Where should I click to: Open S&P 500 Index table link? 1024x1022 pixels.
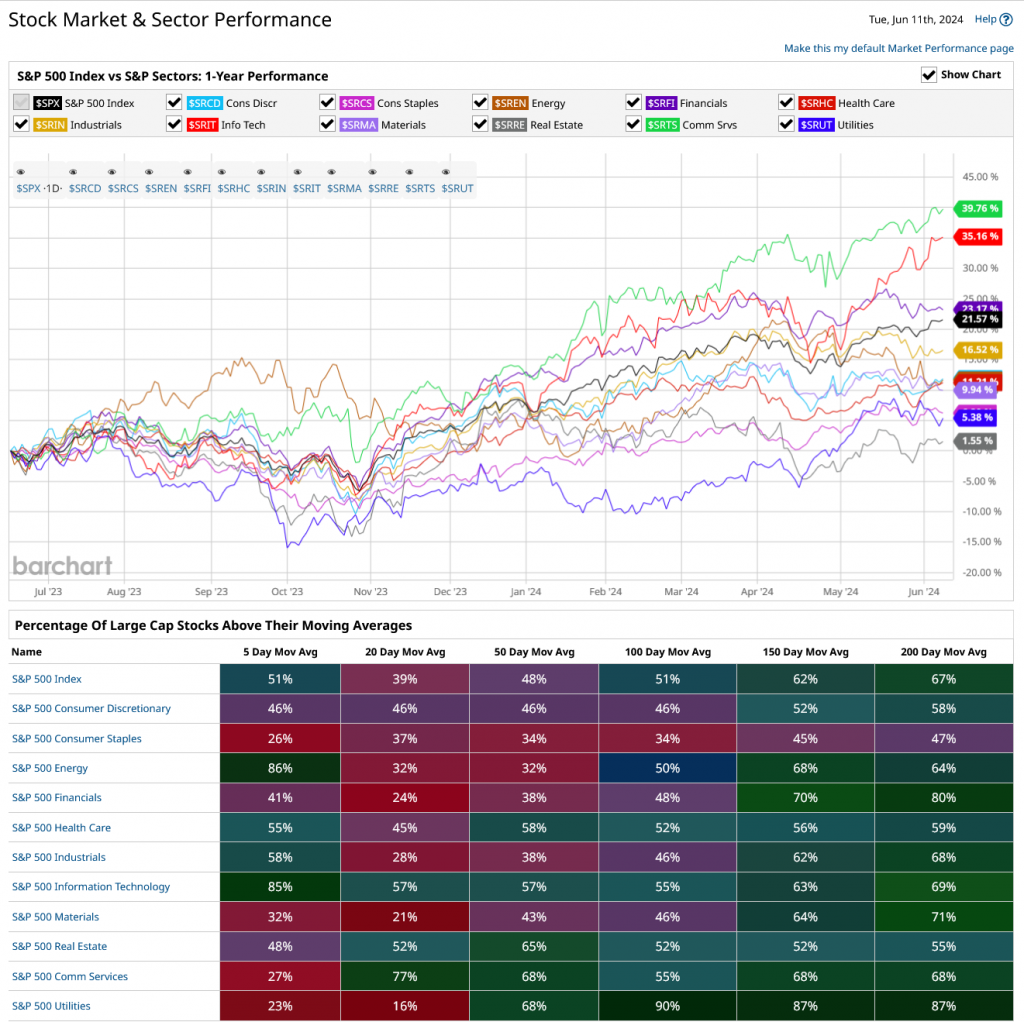pyautogui.click(x=47, y=679)
